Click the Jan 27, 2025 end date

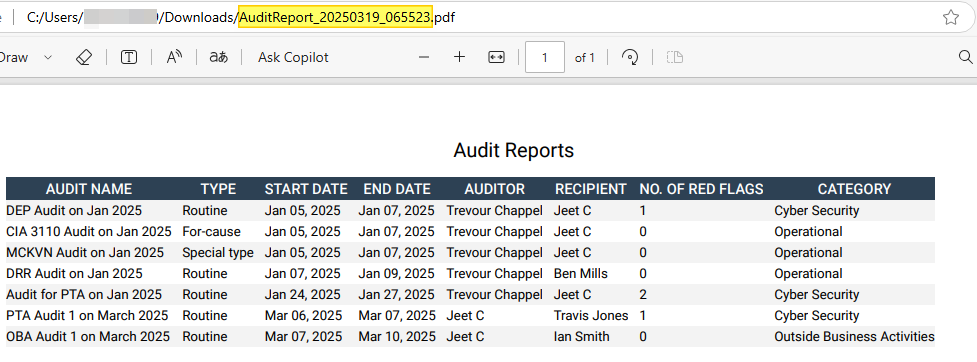point(396,295)
